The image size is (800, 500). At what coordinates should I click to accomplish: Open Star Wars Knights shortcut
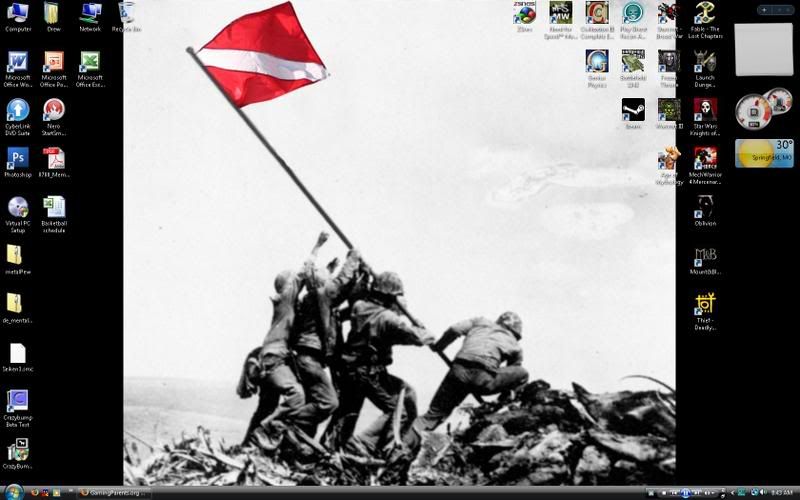click(x=705, y=109)
